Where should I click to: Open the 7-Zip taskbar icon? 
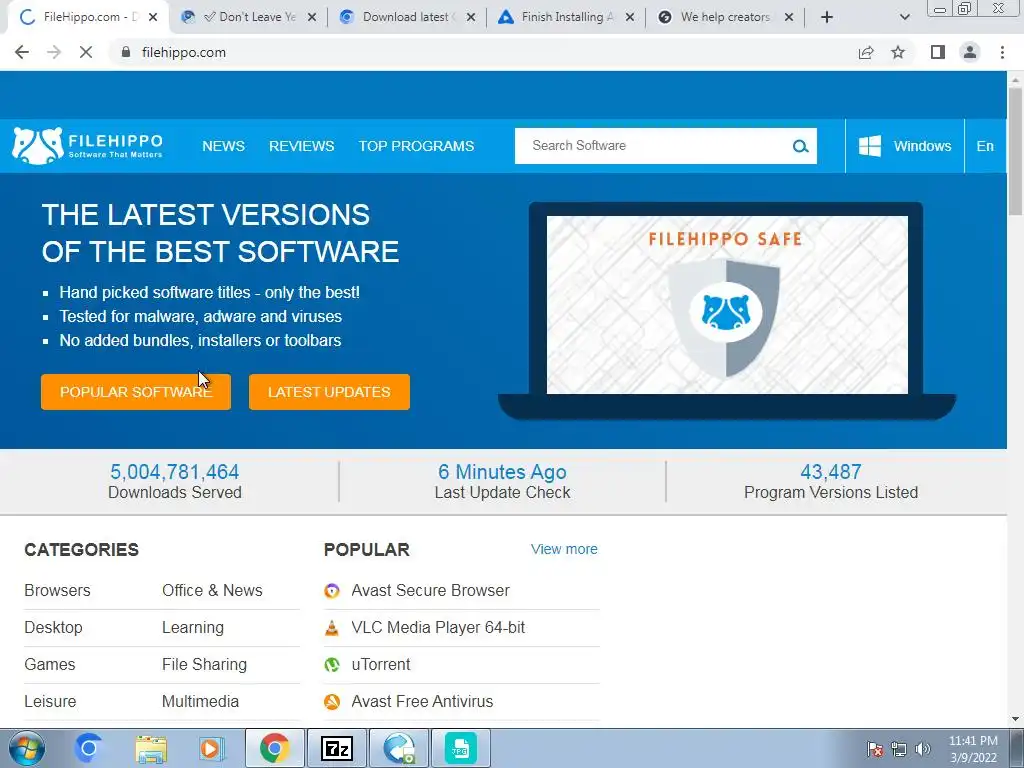click(337, 748)
